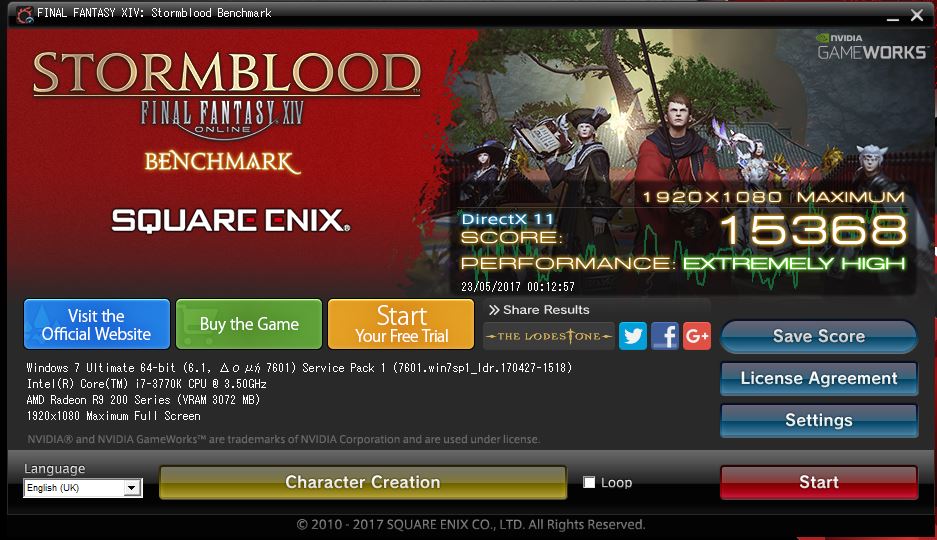Expand the Share Results chevron
Screen dimensions: 937x540
pyautogui.click(x=494, y=309)
